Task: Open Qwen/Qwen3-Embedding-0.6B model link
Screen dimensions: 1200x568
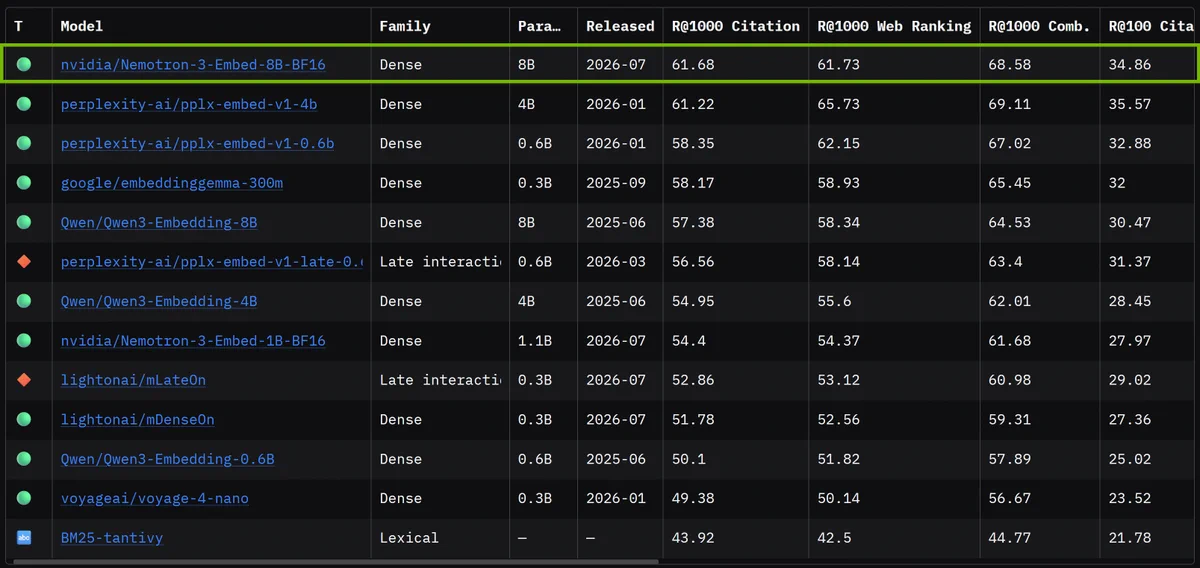Action: (168, 459)
